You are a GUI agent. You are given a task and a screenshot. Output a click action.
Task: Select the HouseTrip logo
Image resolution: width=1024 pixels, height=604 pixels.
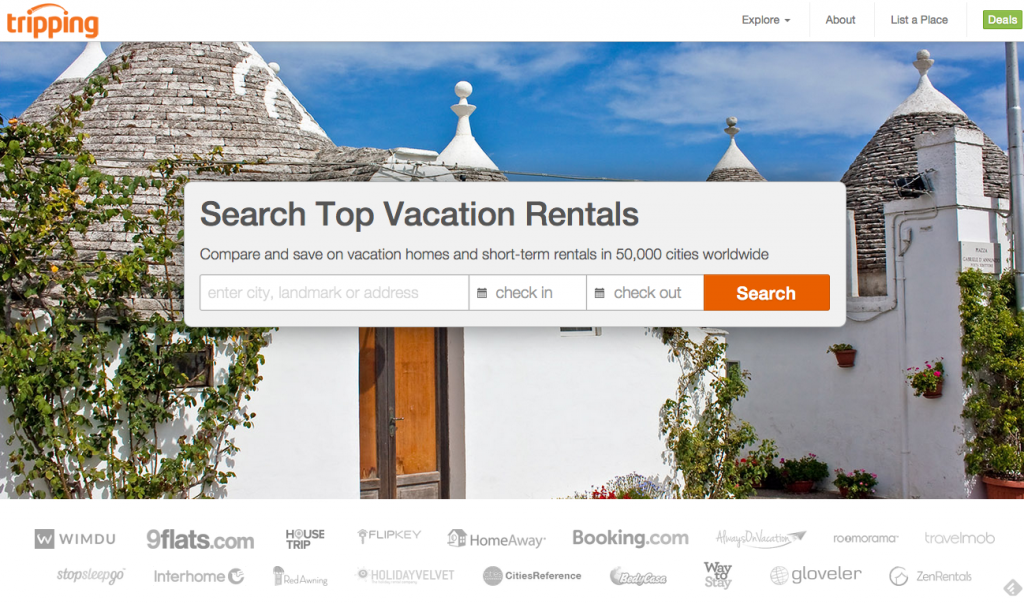coord(305,539)
